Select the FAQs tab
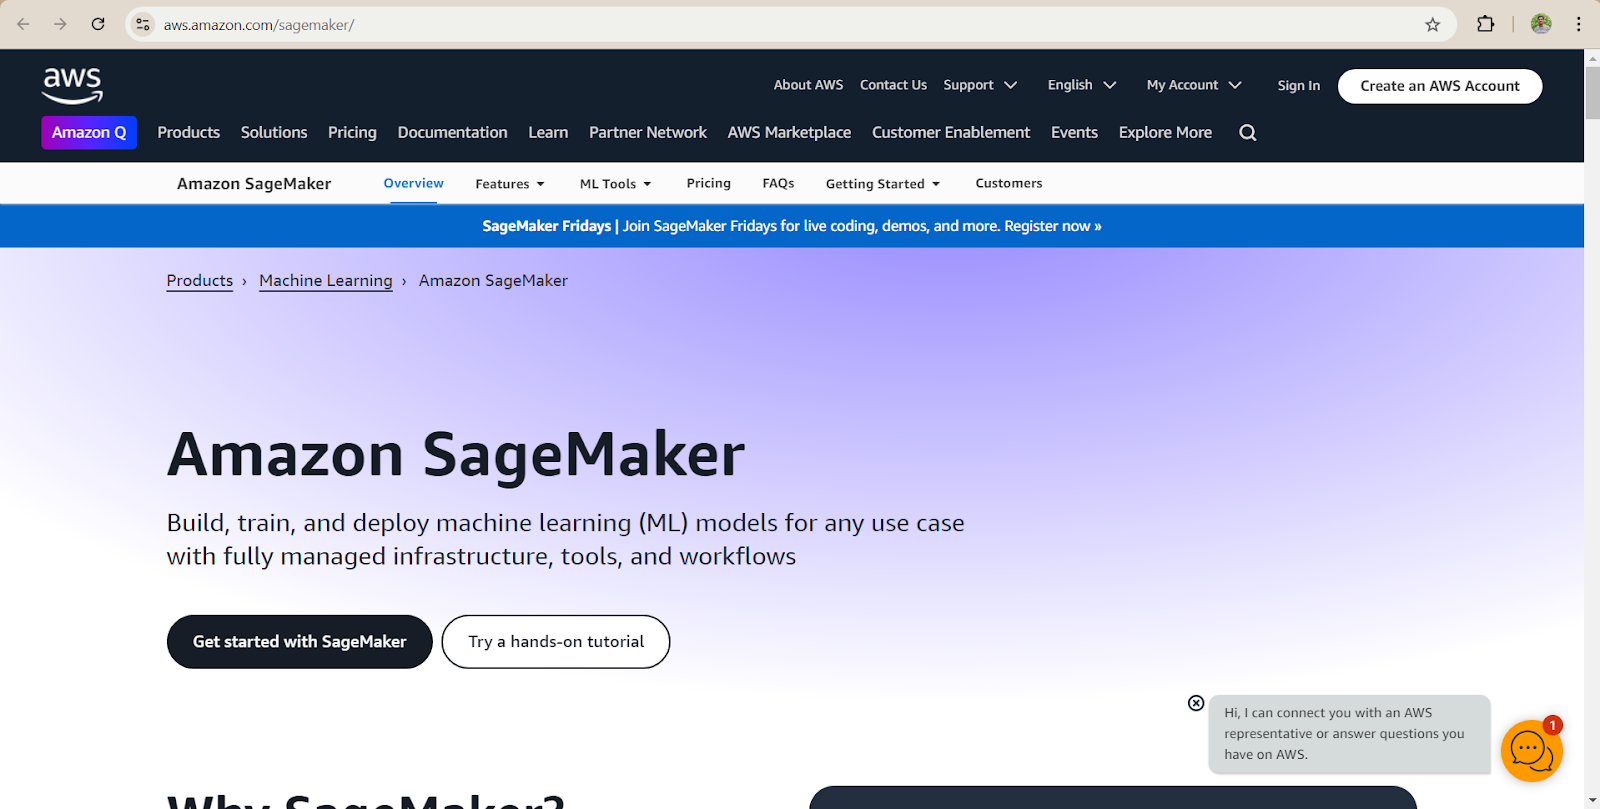This screenshot has height=809, width=1600. pos(778,183)
